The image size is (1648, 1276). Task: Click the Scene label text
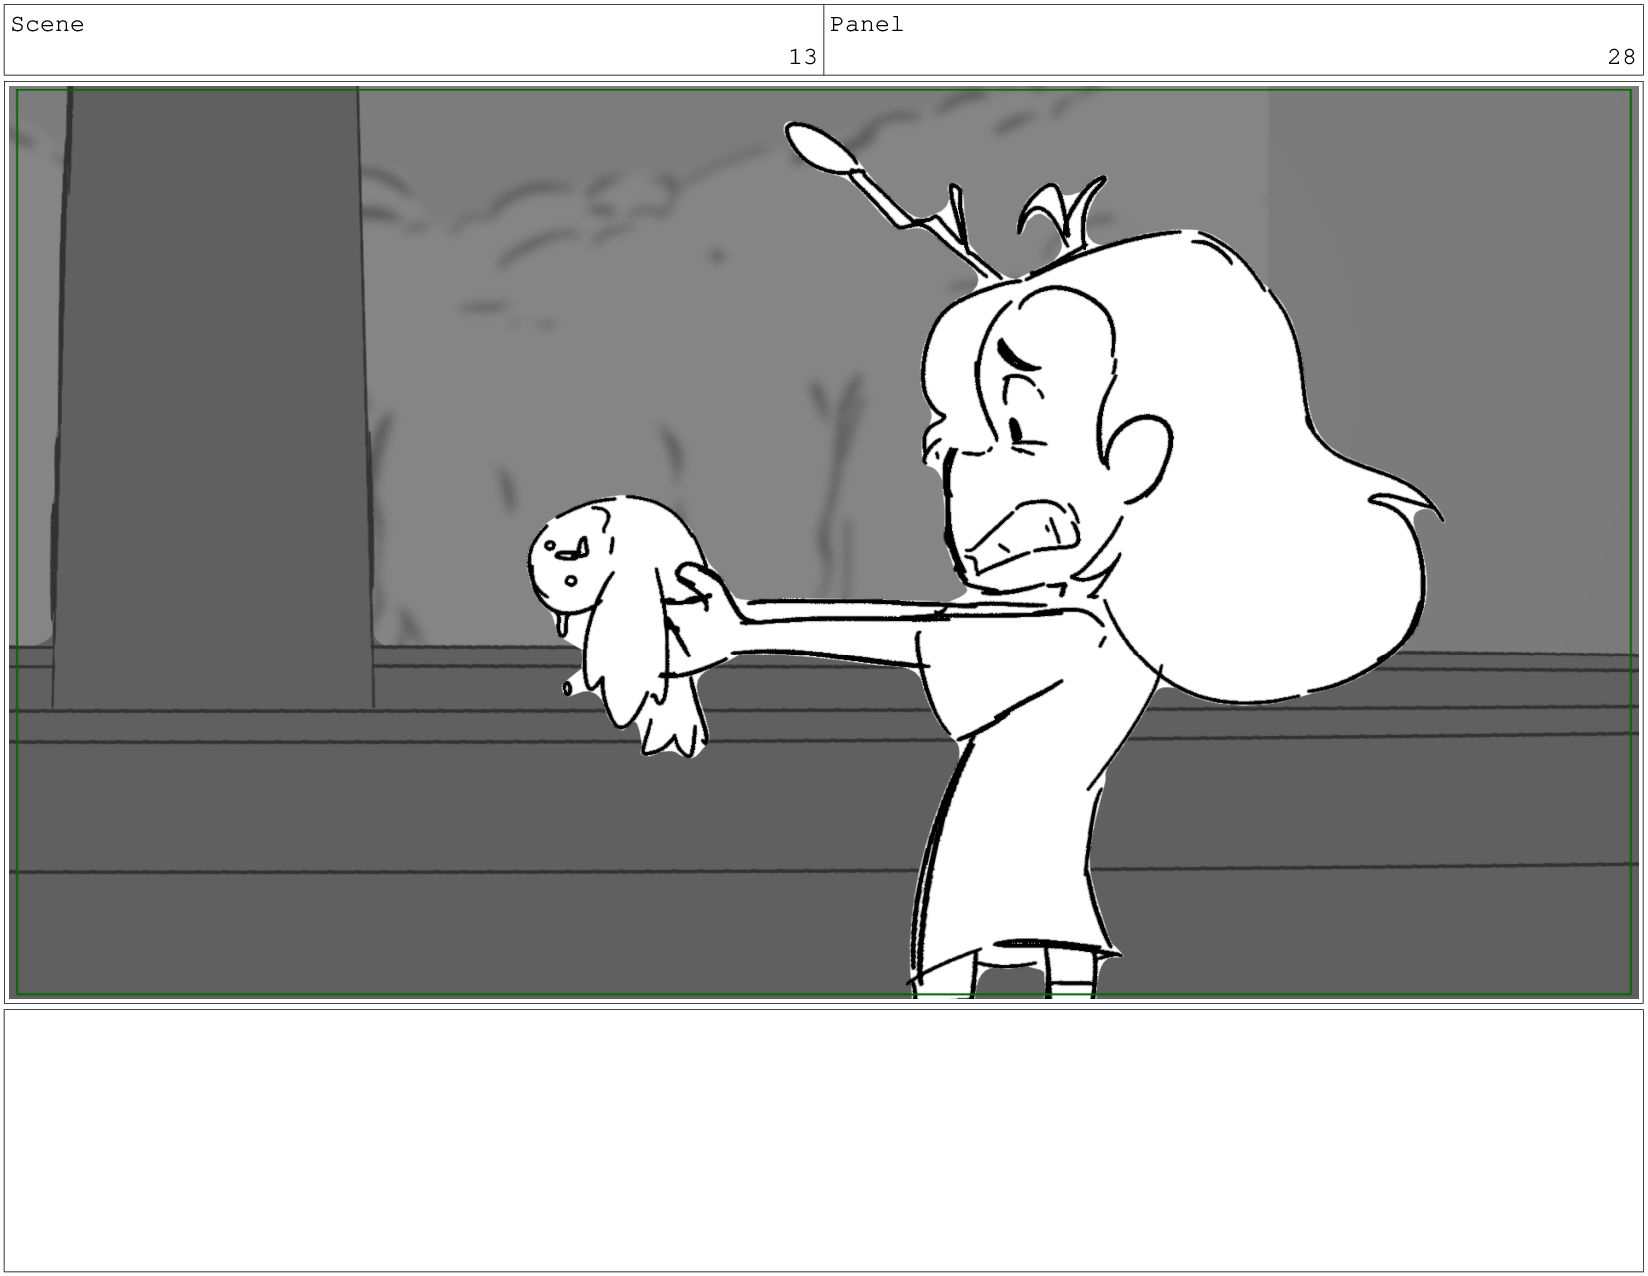pyautogui.click(x=47, y=25)
